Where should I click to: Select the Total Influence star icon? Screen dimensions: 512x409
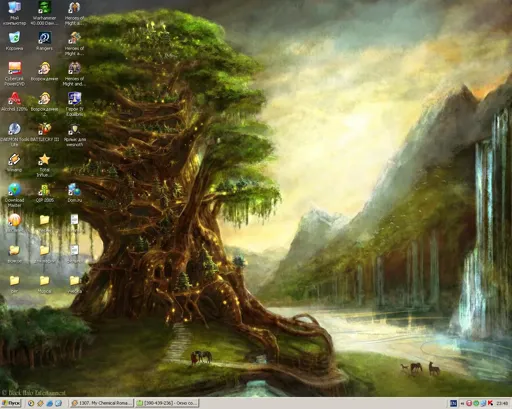click(44, 165)
